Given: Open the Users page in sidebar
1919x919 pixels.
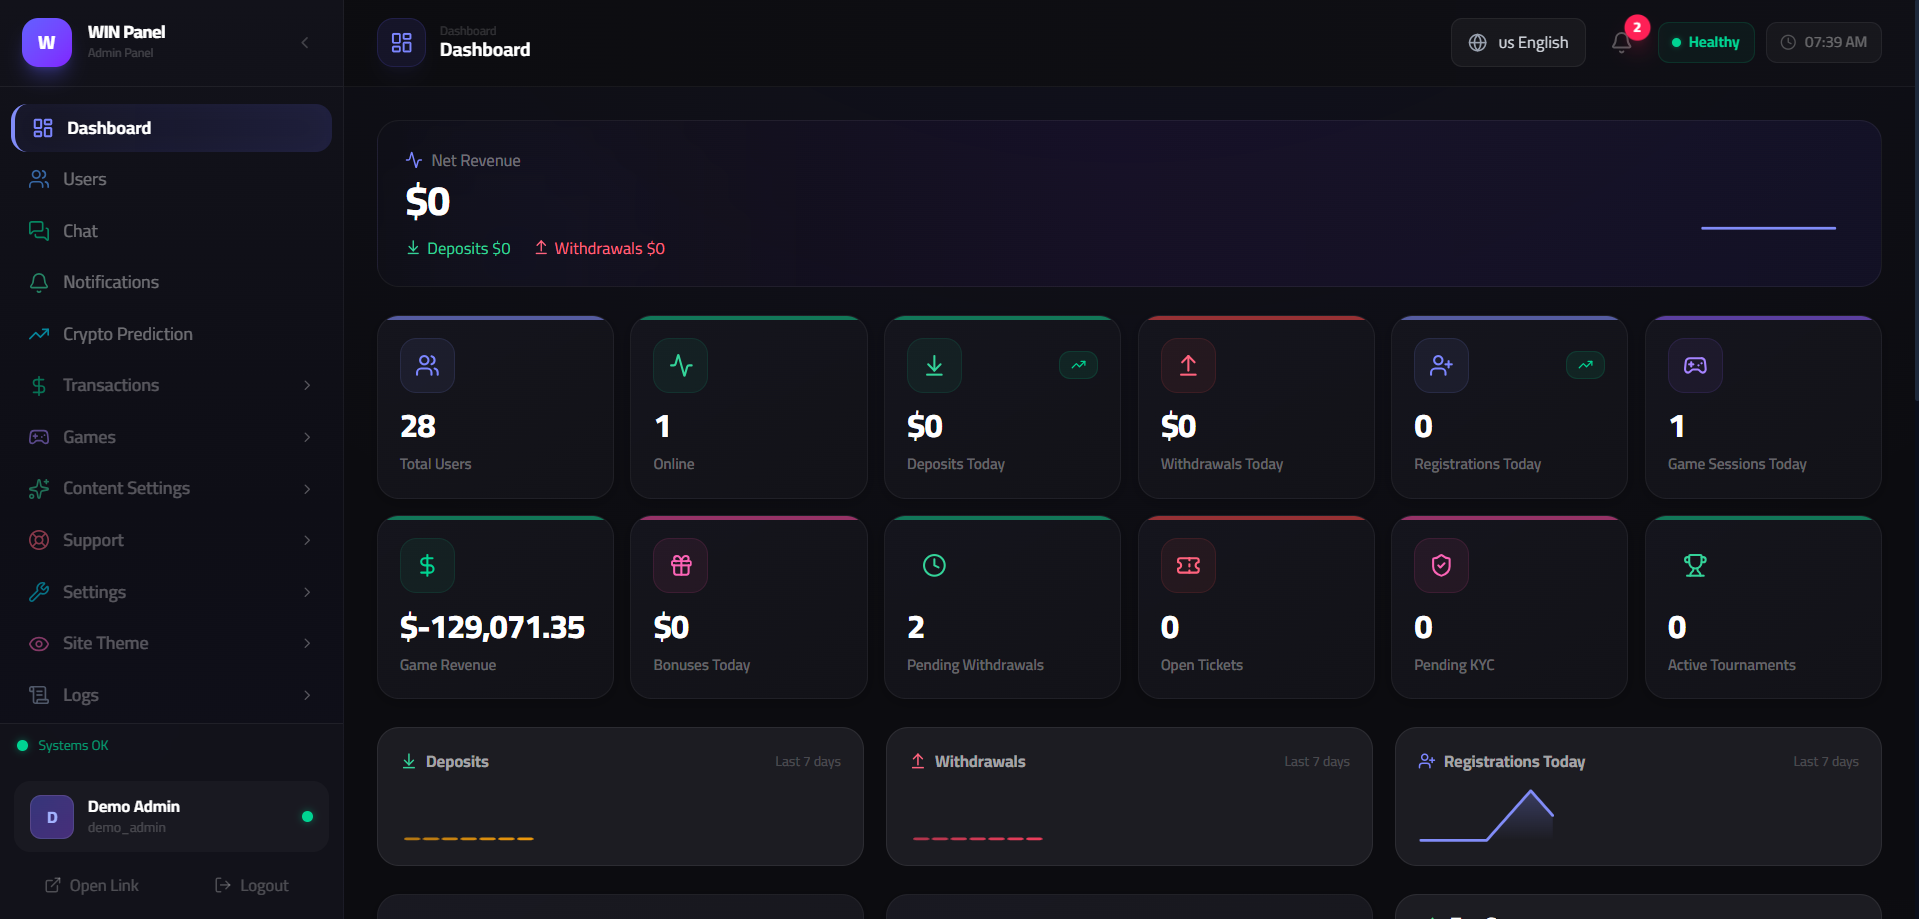Looking at the screenshot, I should pyautogui.click(x=85, y=179).
